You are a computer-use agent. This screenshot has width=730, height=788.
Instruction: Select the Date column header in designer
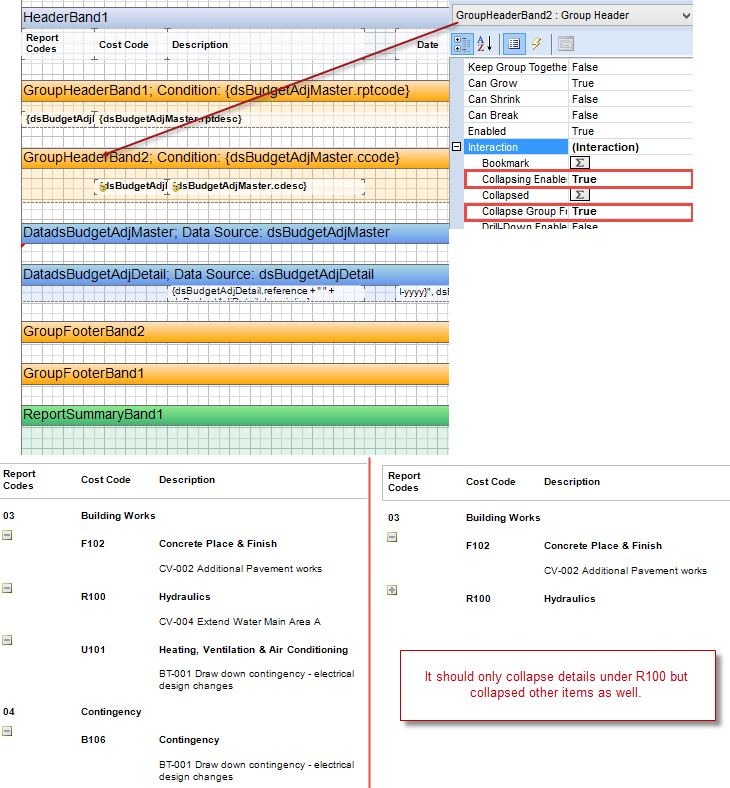pos(428,44)
